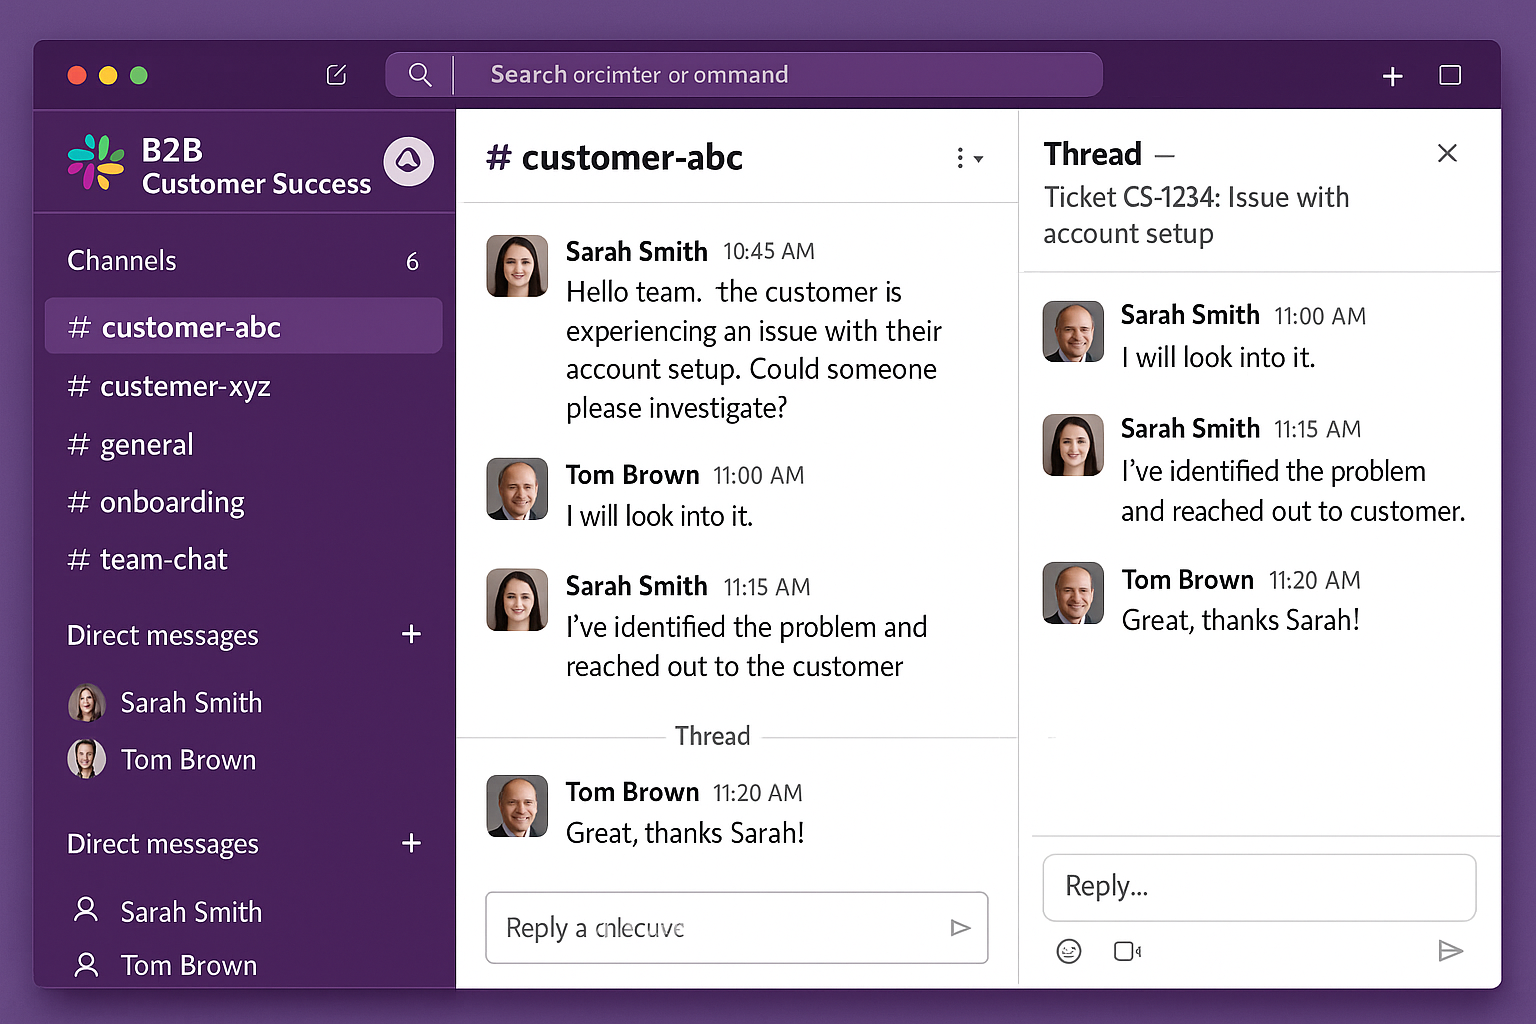Click the macOS green fullscreen dot

pos(139,75)
